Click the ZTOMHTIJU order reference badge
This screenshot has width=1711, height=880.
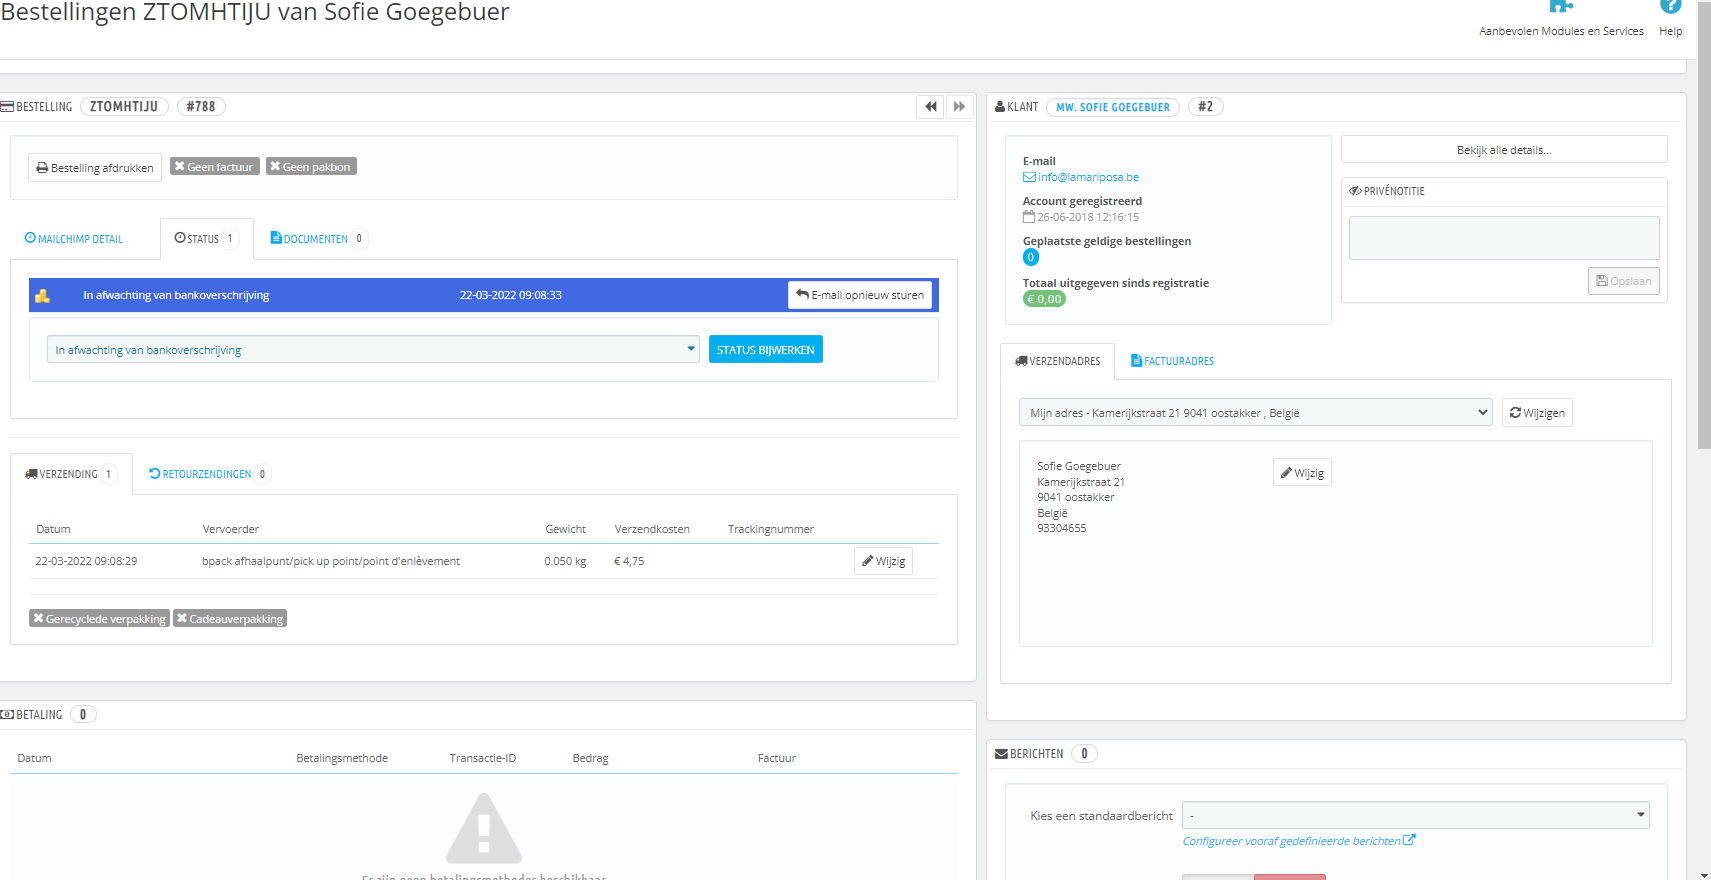124,107
